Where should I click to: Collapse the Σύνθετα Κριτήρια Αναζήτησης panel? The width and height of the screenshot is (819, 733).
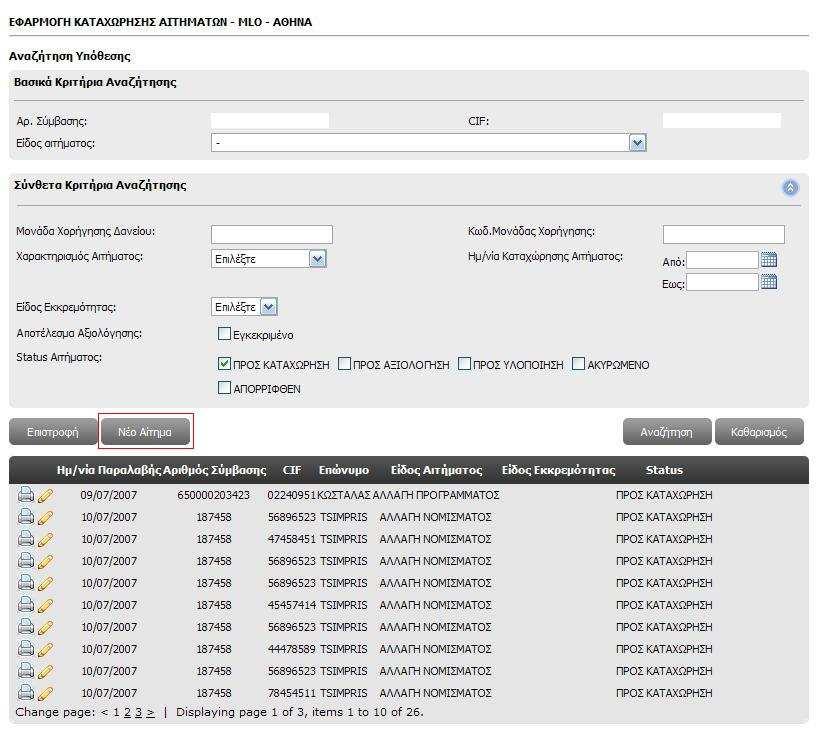point(790,188)
